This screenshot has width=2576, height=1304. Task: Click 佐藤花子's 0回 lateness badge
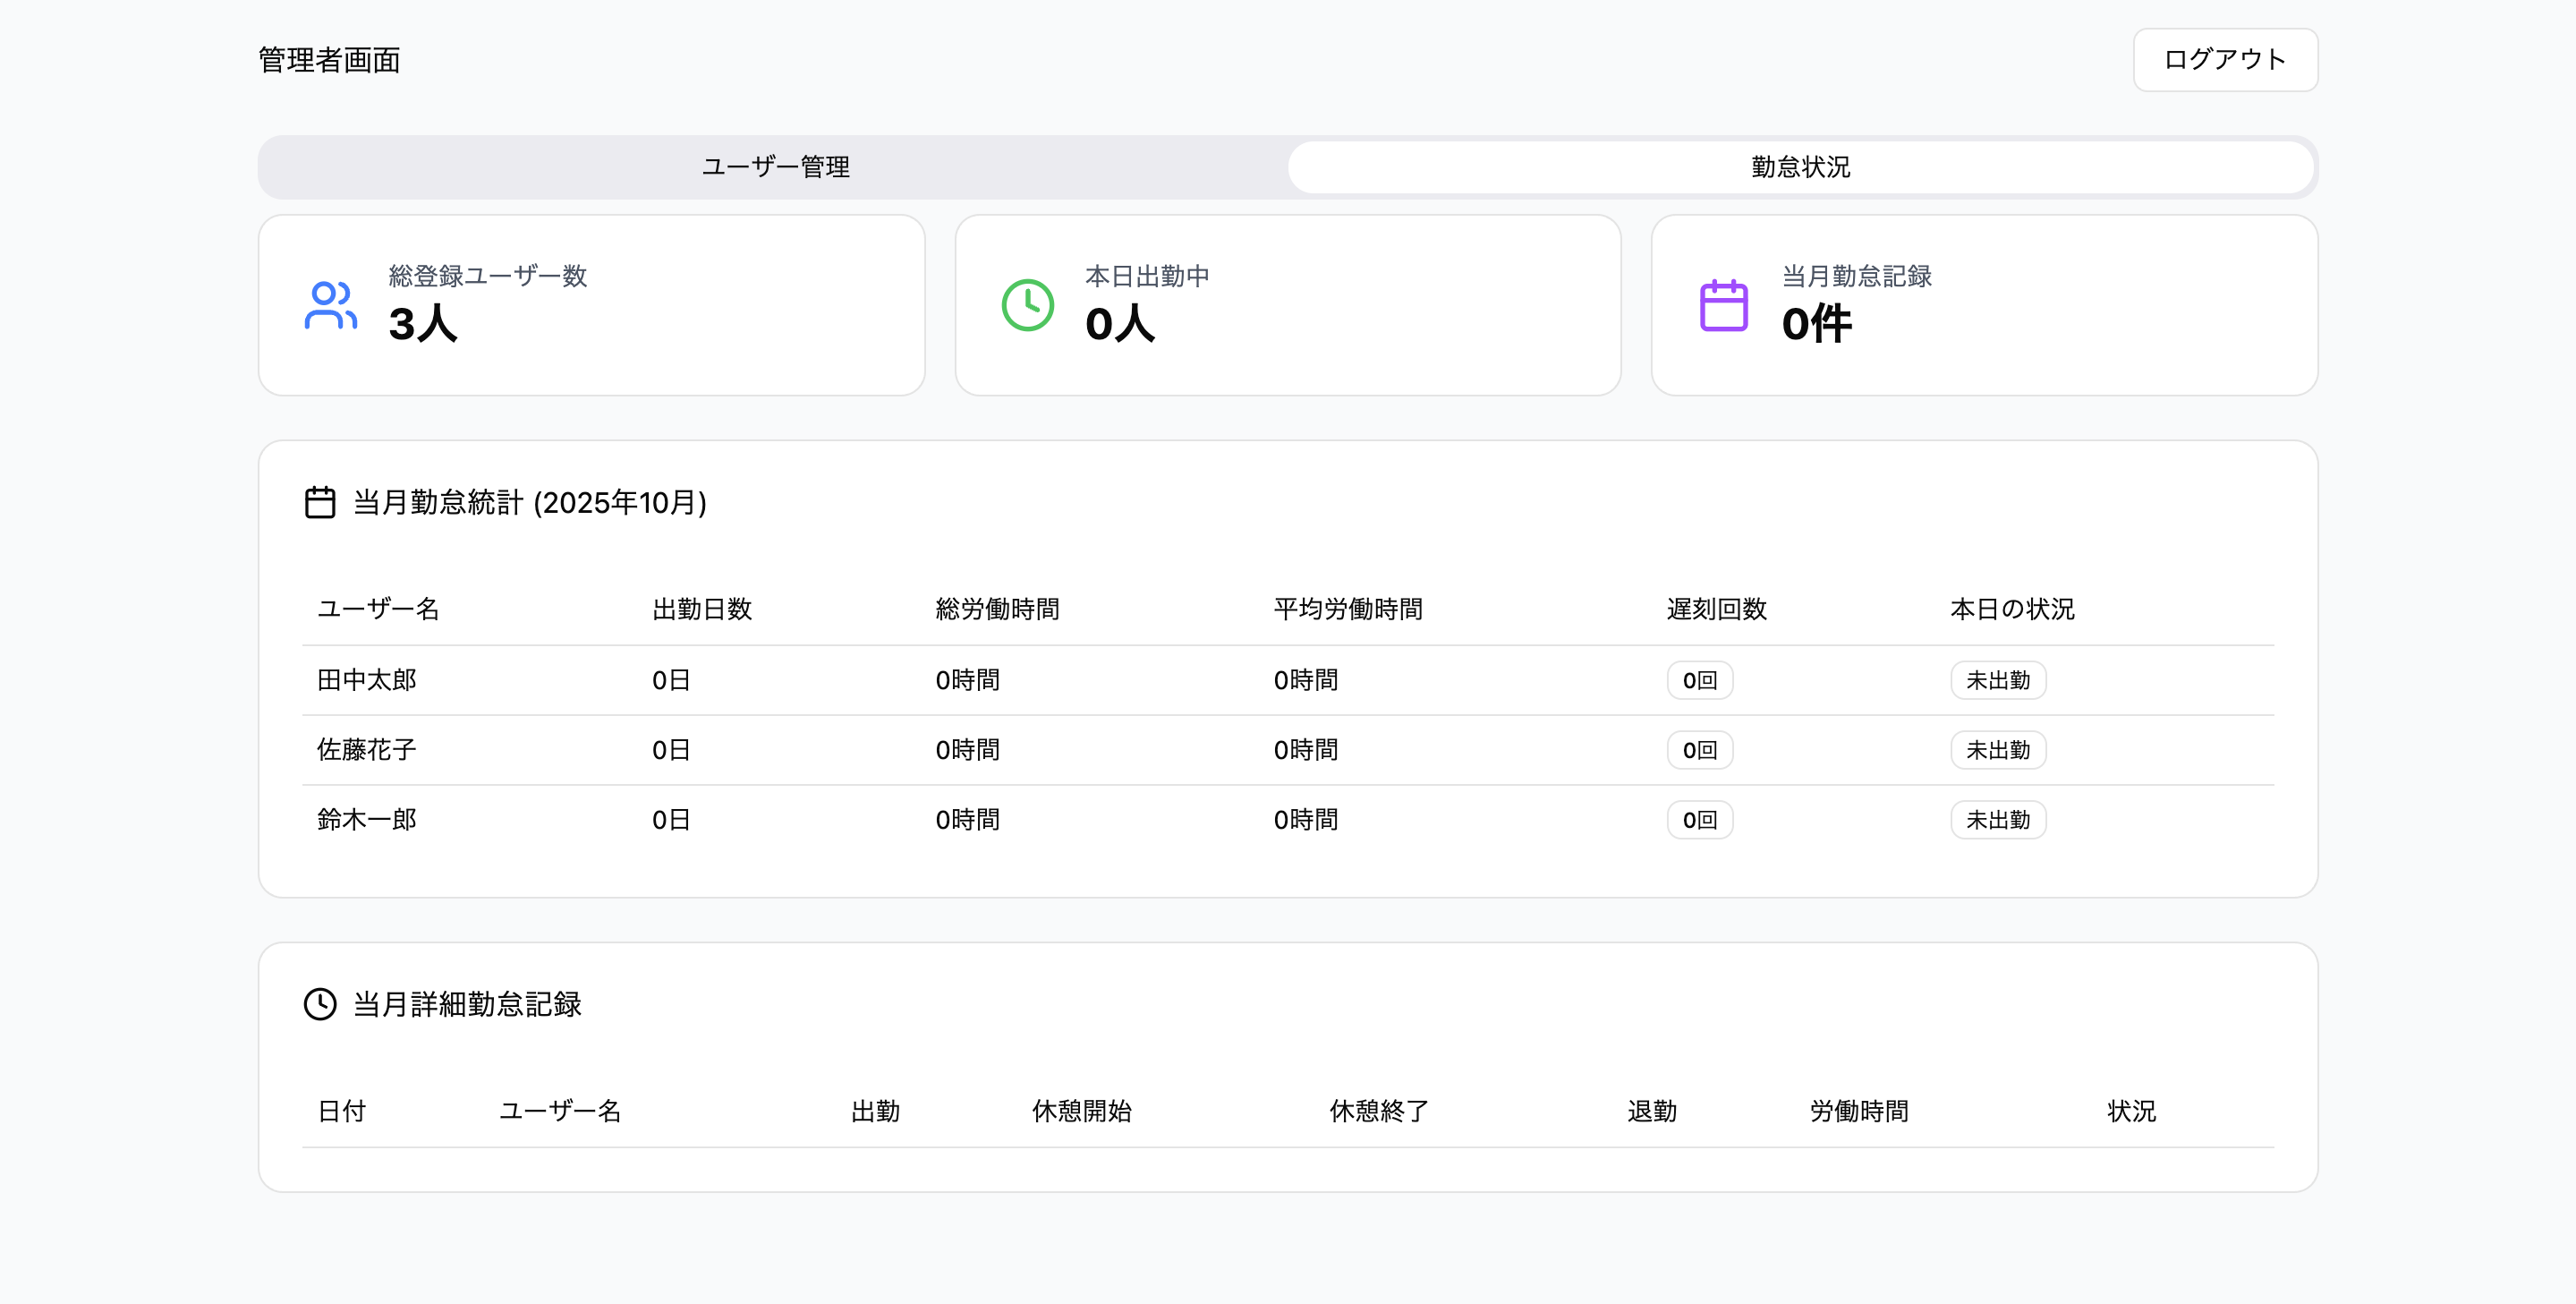pos(1699,749)
